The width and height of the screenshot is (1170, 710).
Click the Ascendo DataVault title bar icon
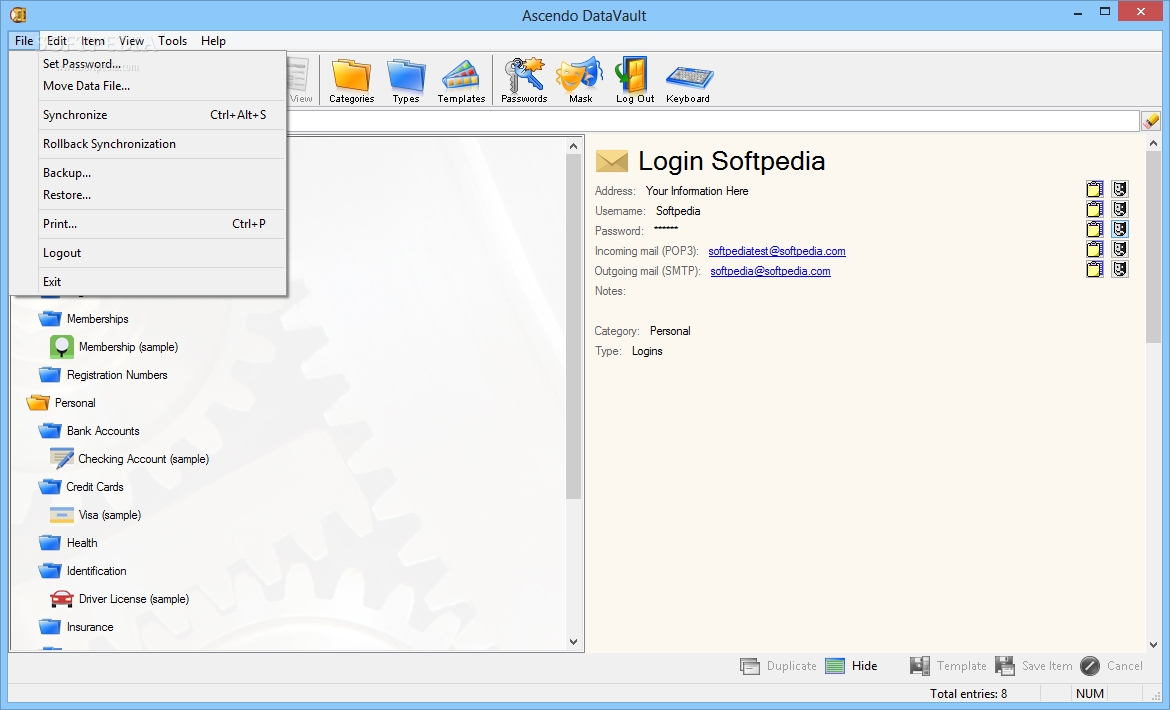click(x=19, y=13)
